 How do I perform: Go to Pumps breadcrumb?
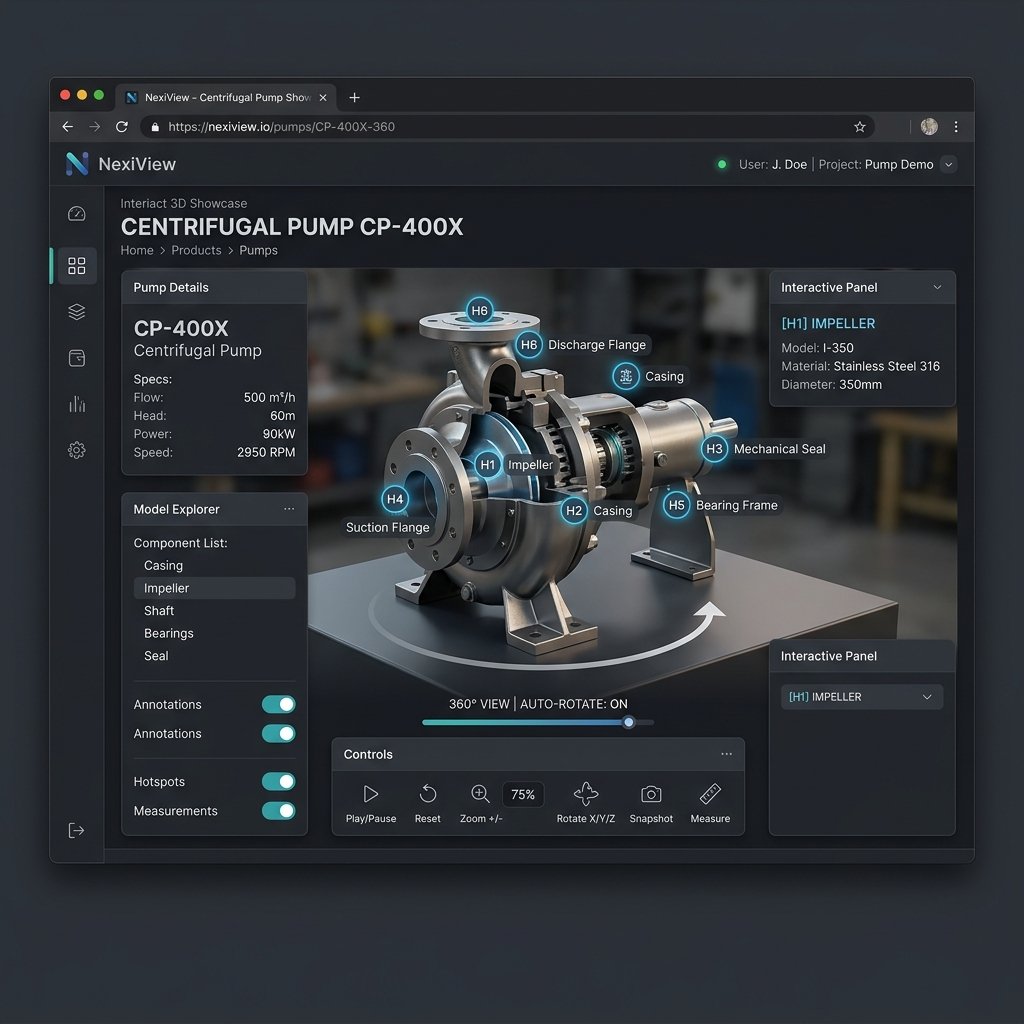(x=258, y=250)
